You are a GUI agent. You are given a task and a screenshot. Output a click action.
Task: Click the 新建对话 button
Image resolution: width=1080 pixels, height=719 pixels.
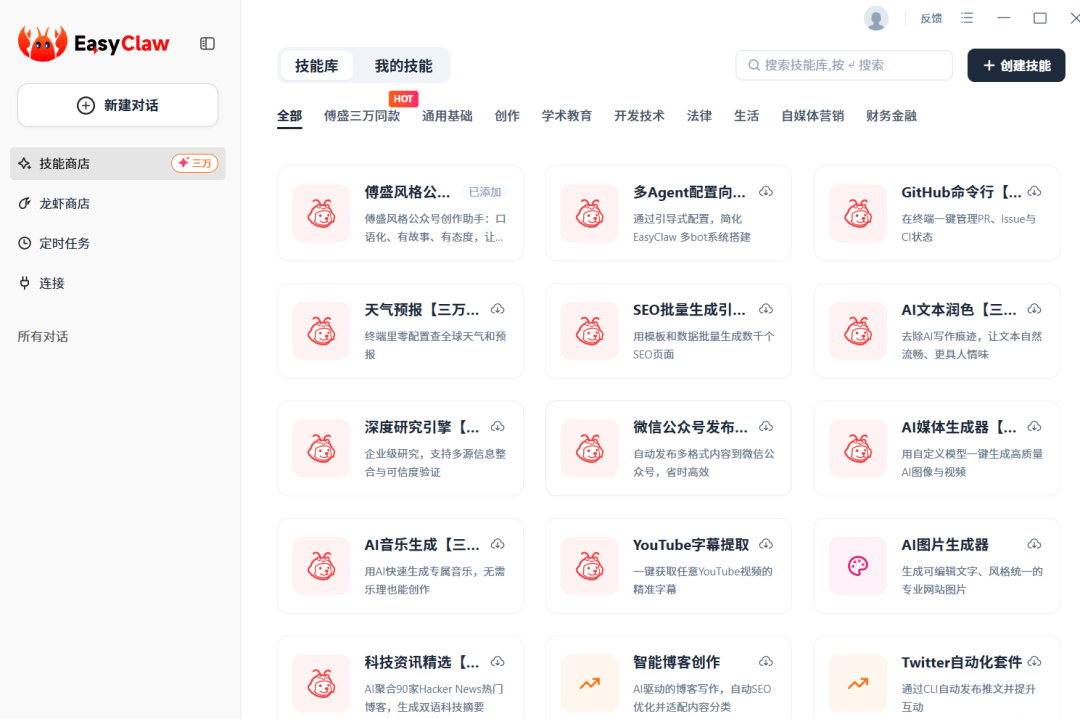tap(117, 105)
